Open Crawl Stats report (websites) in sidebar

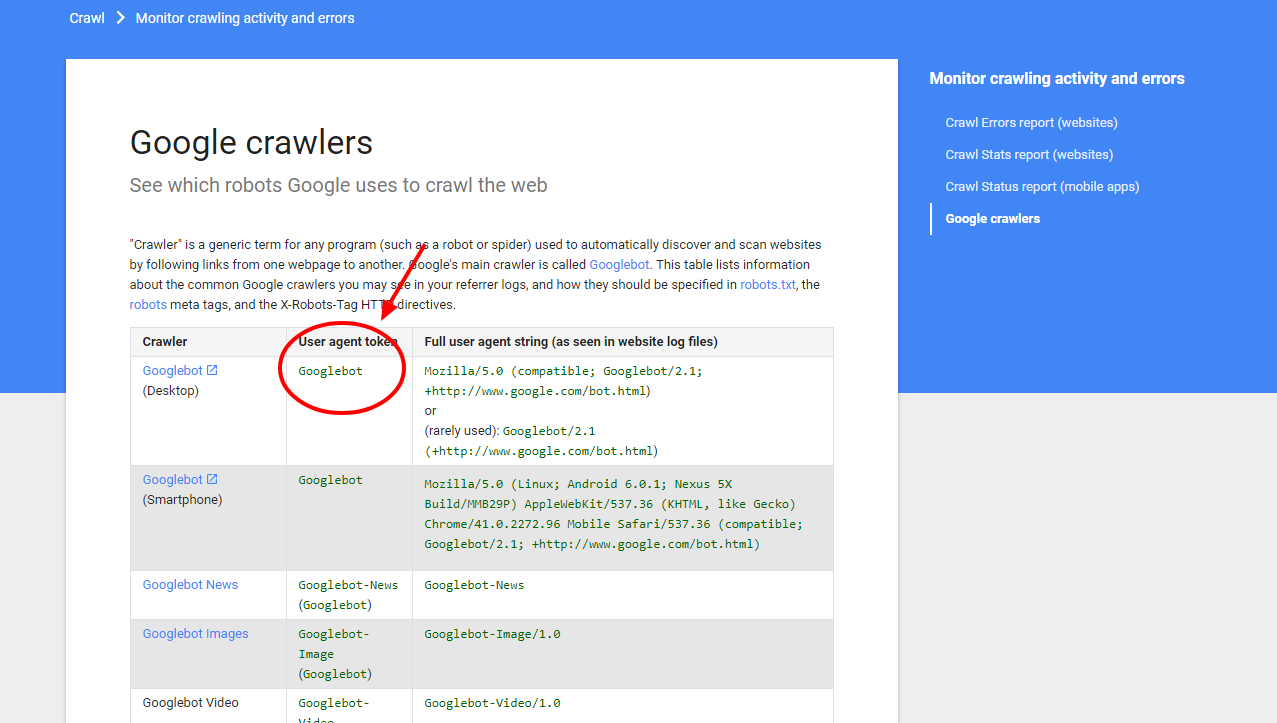1028,154
